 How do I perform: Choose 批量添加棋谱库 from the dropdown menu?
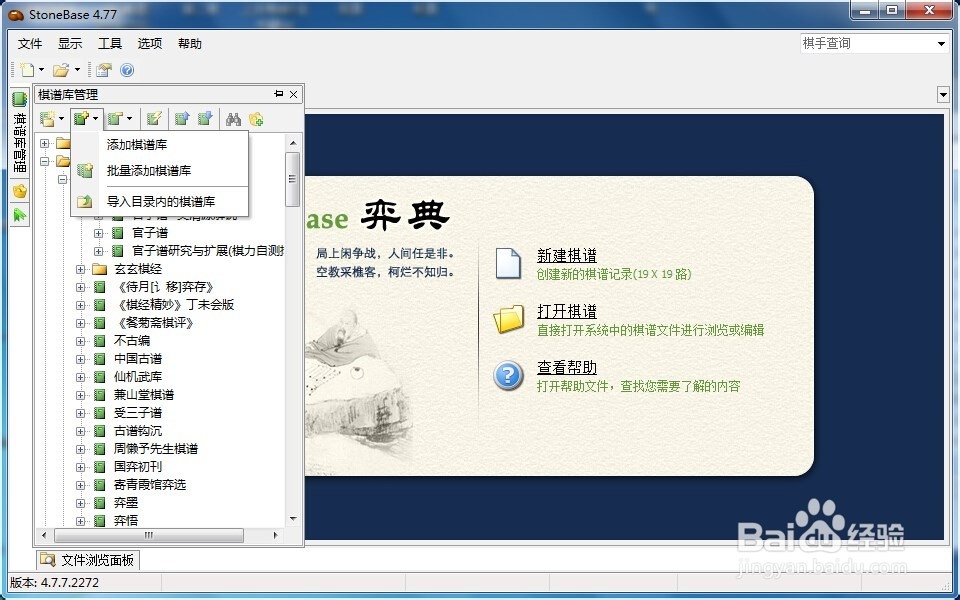[160, 171]
